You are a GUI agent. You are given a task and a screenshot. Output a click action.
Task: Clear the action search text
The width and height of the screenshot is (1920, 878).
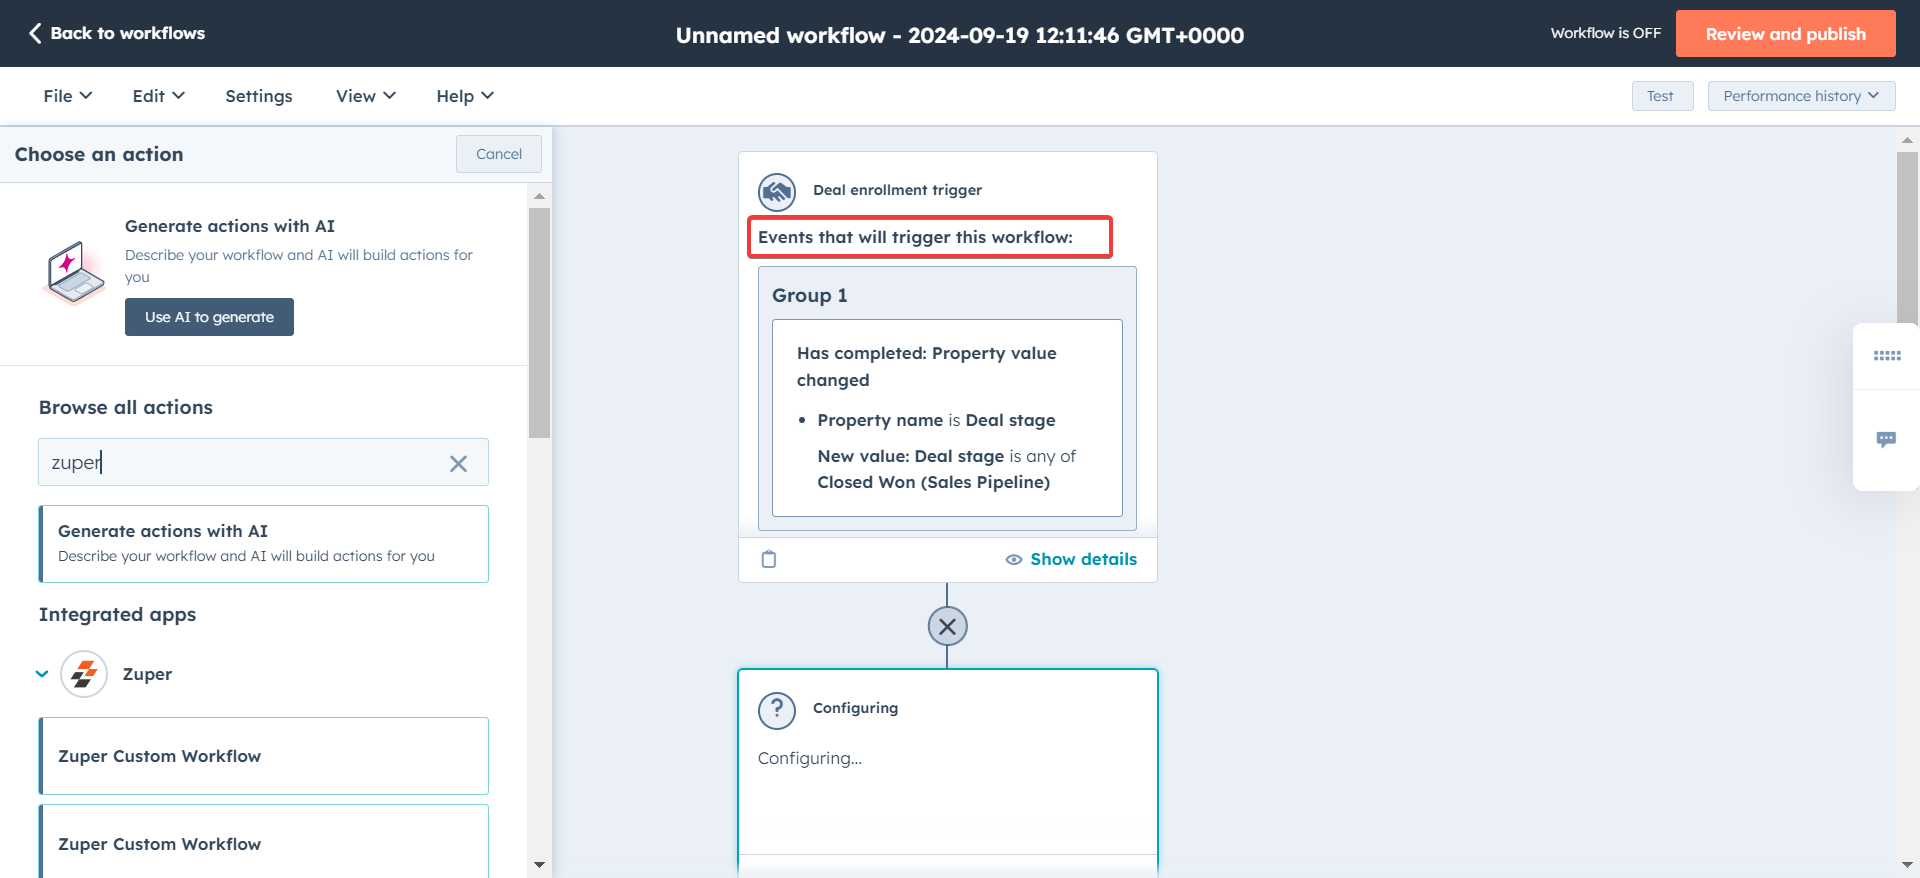pyautogui.click(x=458, y=463)
